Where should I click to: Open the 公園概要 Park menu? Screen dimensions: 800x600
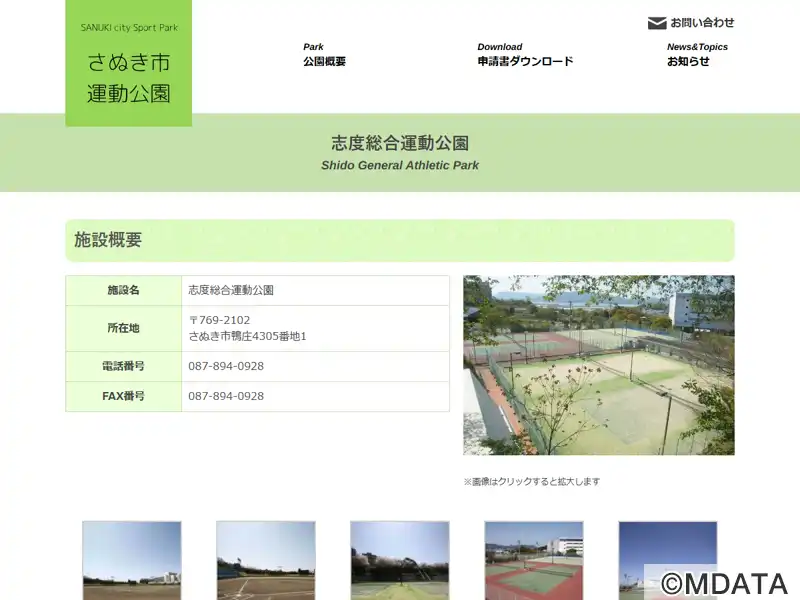click(324, 55)
